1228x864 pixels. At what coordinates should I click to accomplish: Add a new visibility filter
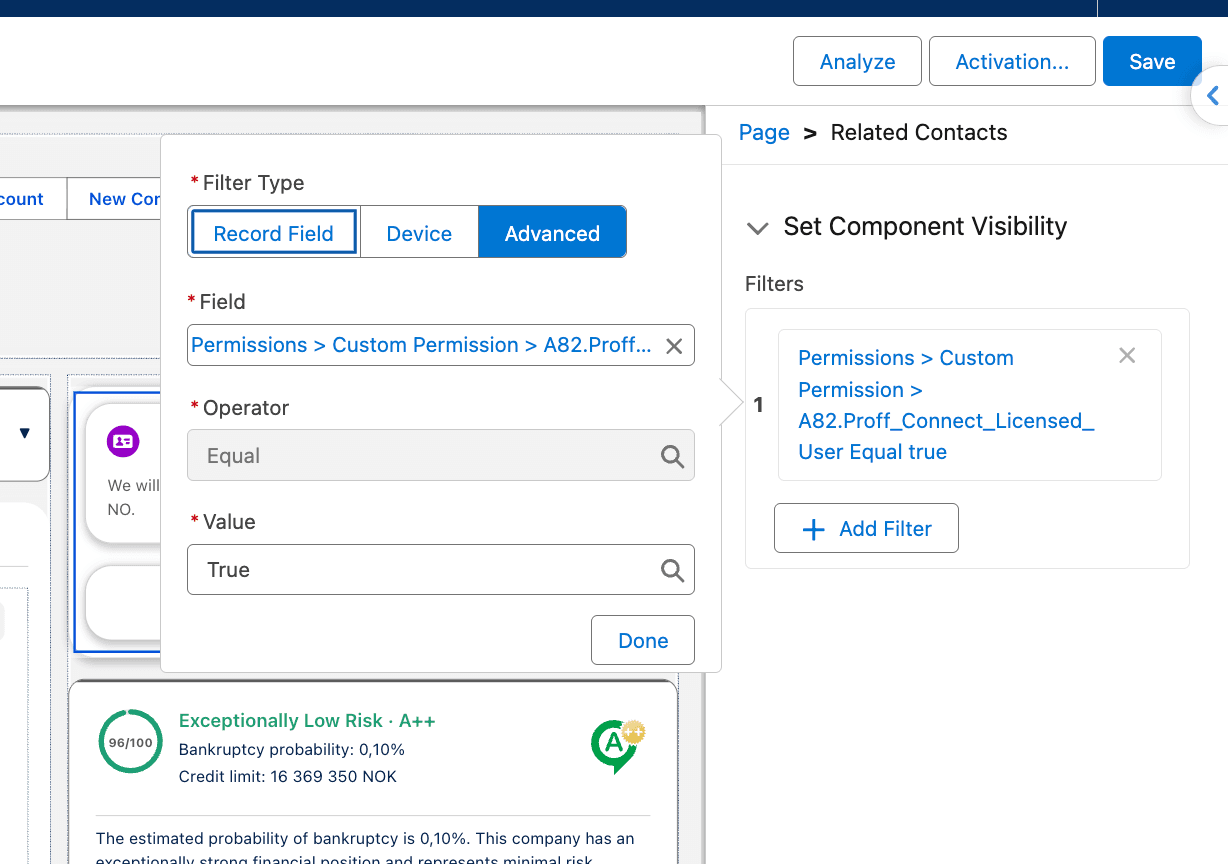pyautogui.click(x=866, y=529)
